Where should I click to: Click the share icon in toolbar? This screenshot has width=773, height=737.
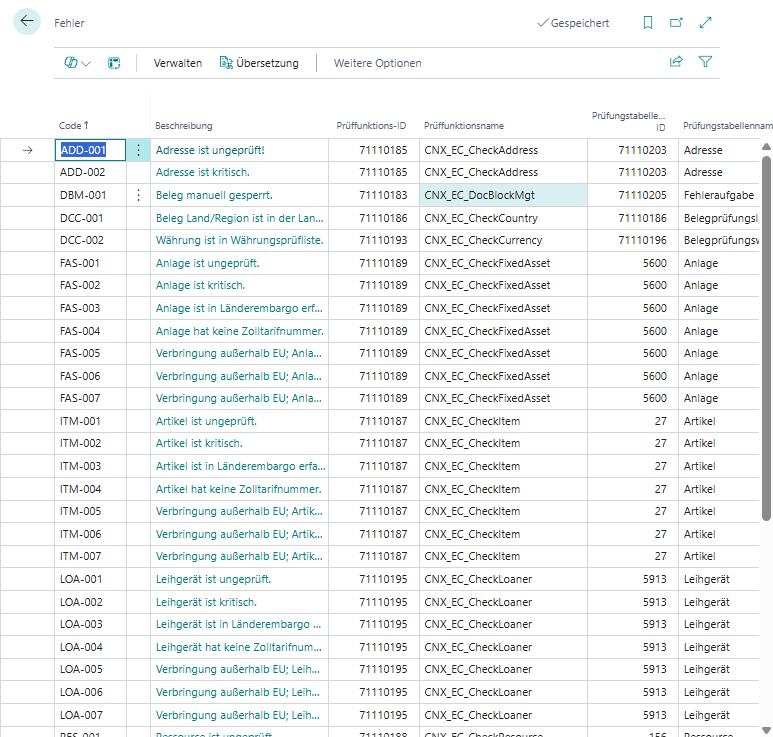[676, 62]
